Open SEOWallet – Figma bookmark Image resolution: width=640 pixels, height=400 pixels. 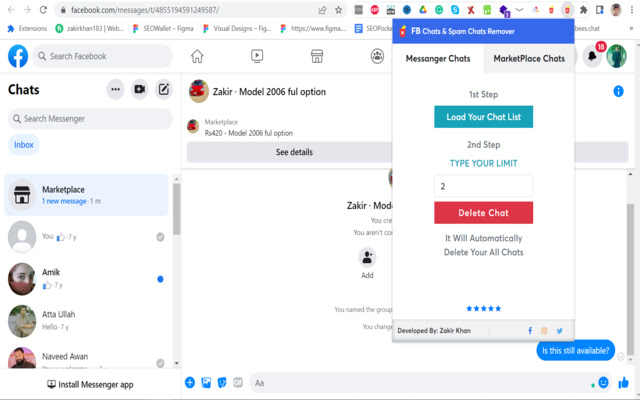[x=163, y=28]
